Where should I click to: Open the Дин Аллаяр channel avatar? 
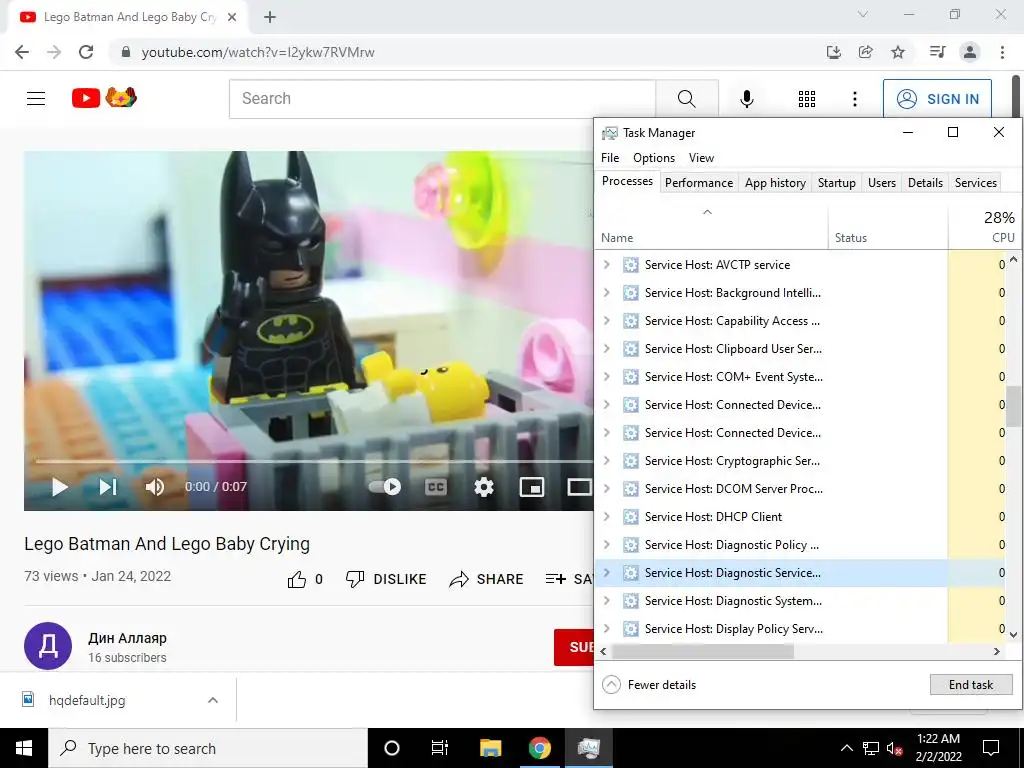pos(48,646)
